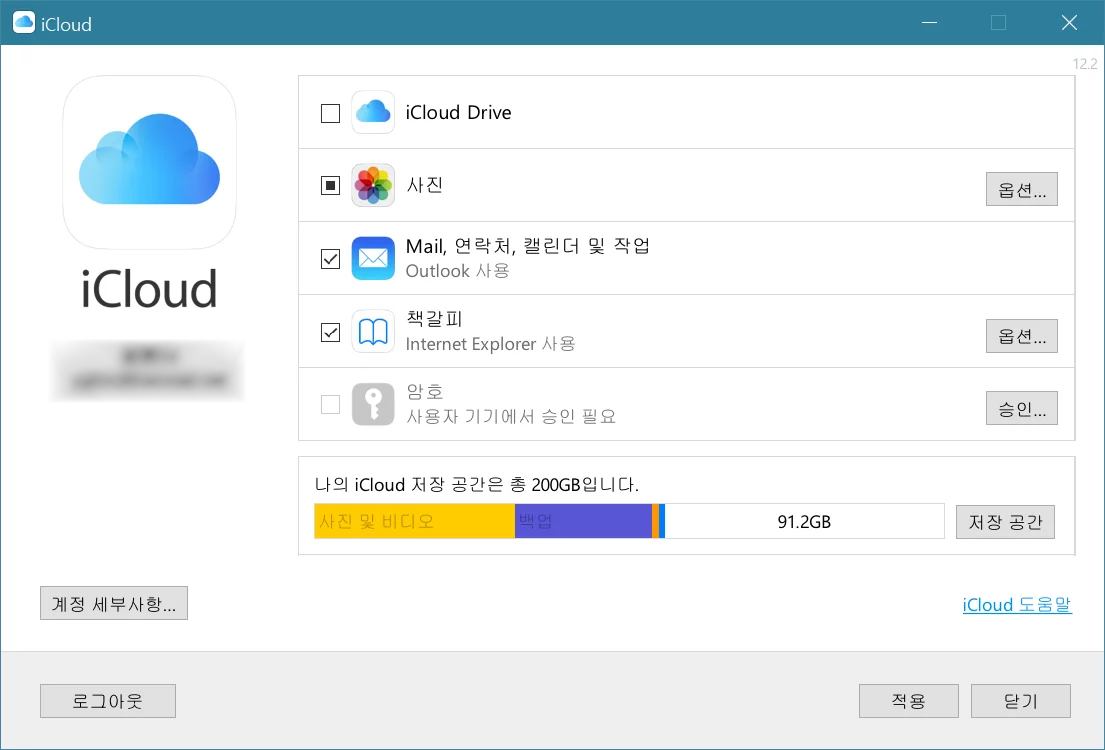
Task: Click the small iCloud icon in title bar
Action: tap(24, 23)
